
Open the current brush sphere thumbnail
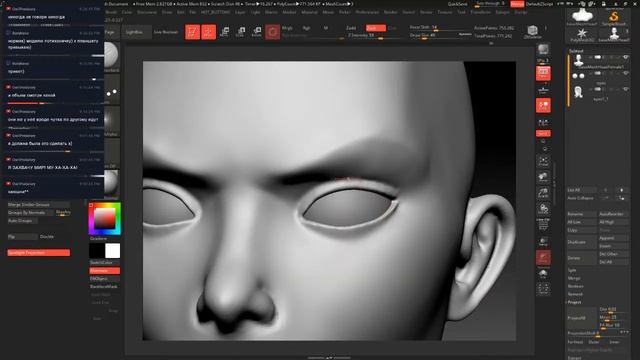[x=112, y=56]
